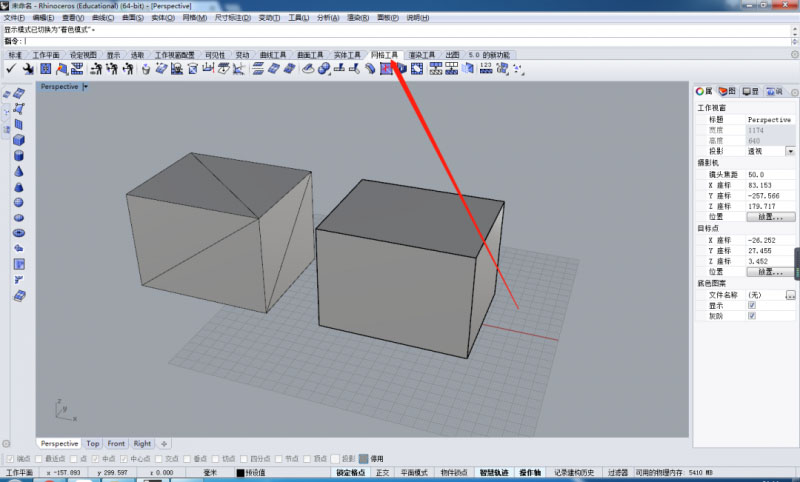Click the camera 位置 放置 button
This screenshot has width=800, height=482.
(x=771, y=216)
